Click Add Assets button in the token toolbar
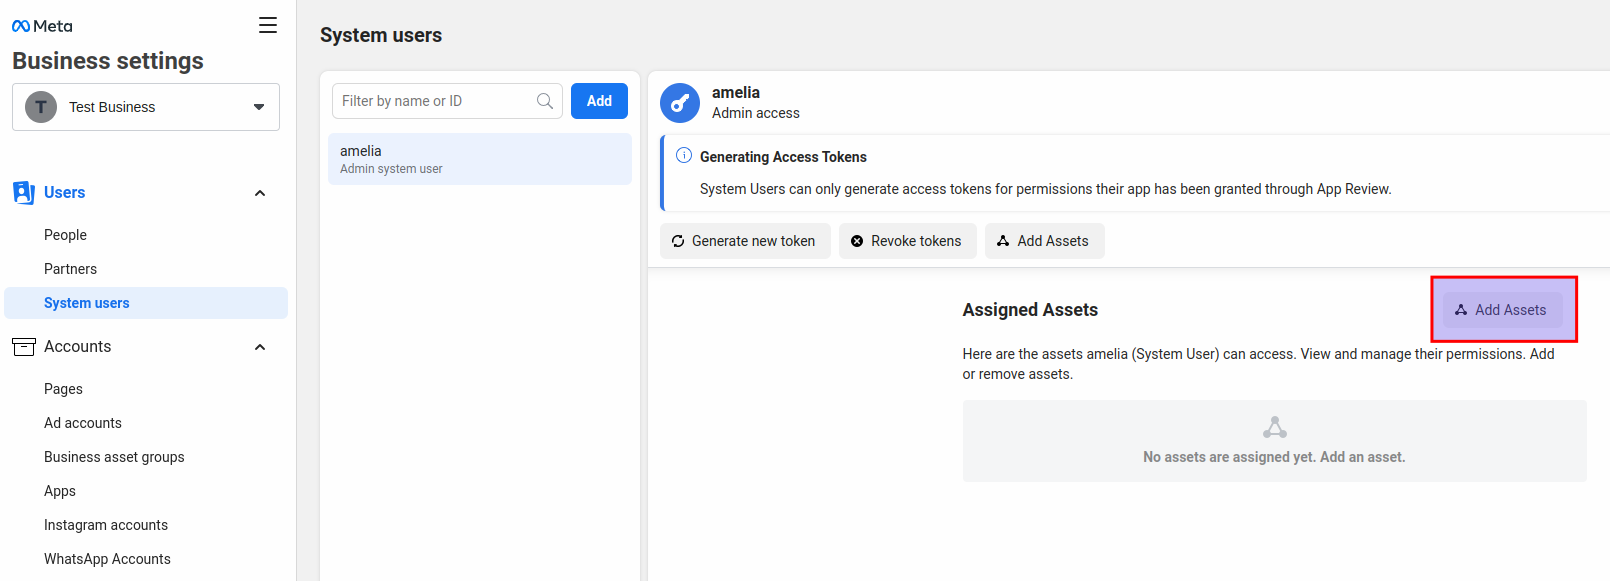1610x581 pixels. tap(1045, 241)
